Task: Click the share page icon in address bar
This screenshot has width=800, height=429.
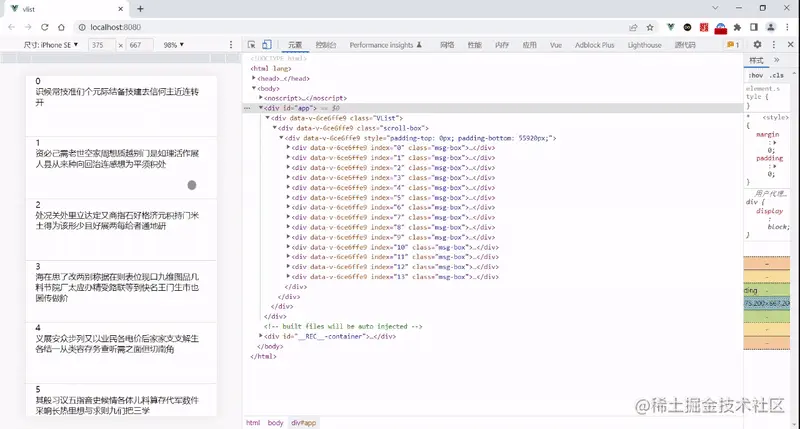Action: (633, 28)
